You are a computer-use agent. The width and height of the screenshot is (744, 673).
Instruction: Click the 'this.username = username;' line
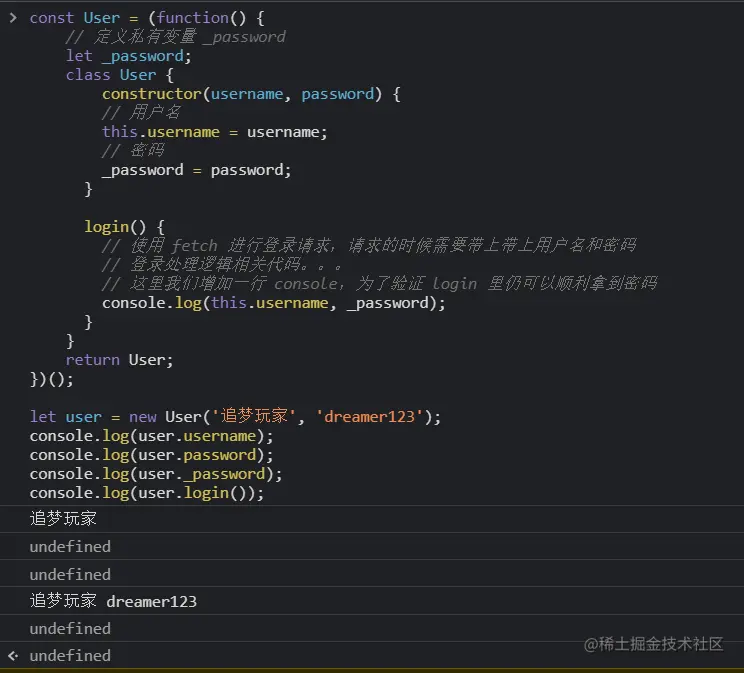click(215, 132)
